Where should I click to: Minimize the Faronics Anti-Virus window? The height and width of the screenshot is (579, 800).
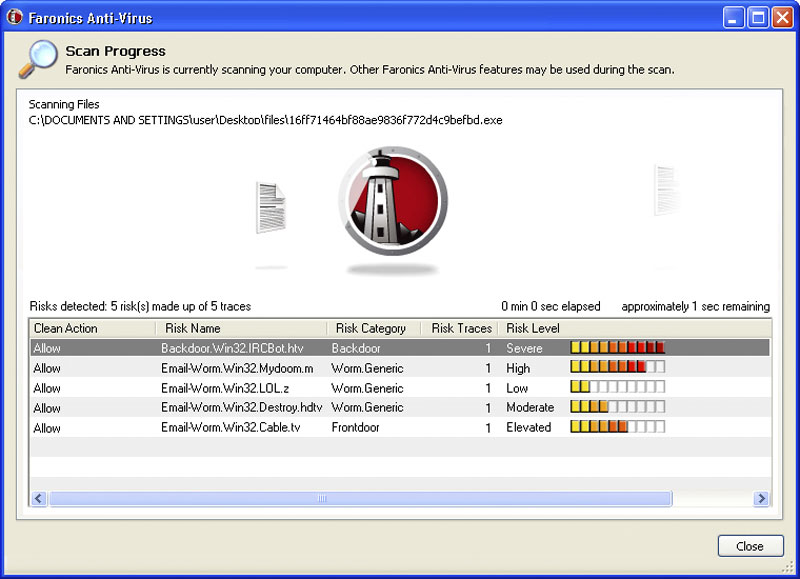734,18
